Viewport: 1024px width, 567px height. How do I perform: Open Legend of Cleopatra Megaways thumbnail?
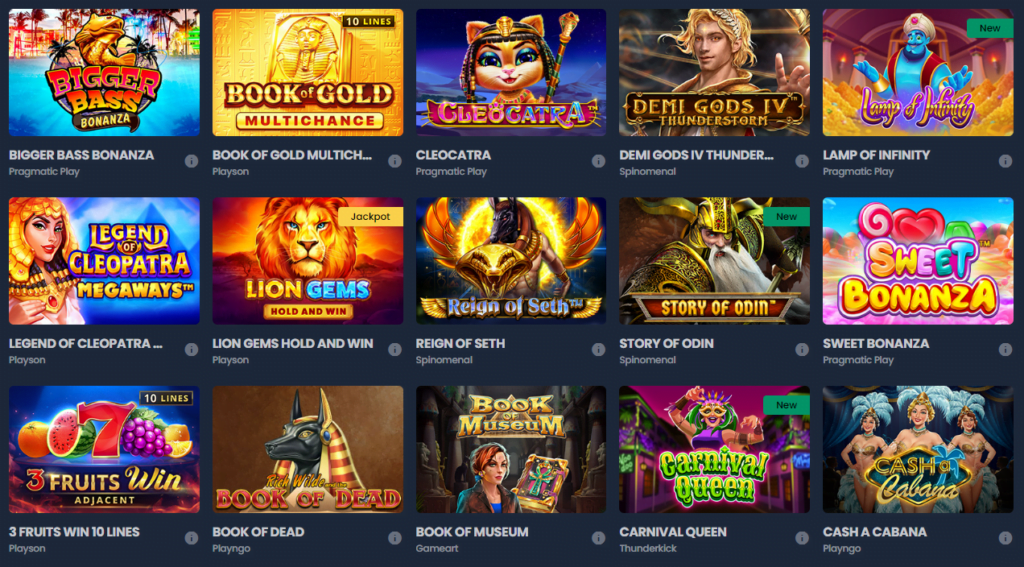pos(104,261)
